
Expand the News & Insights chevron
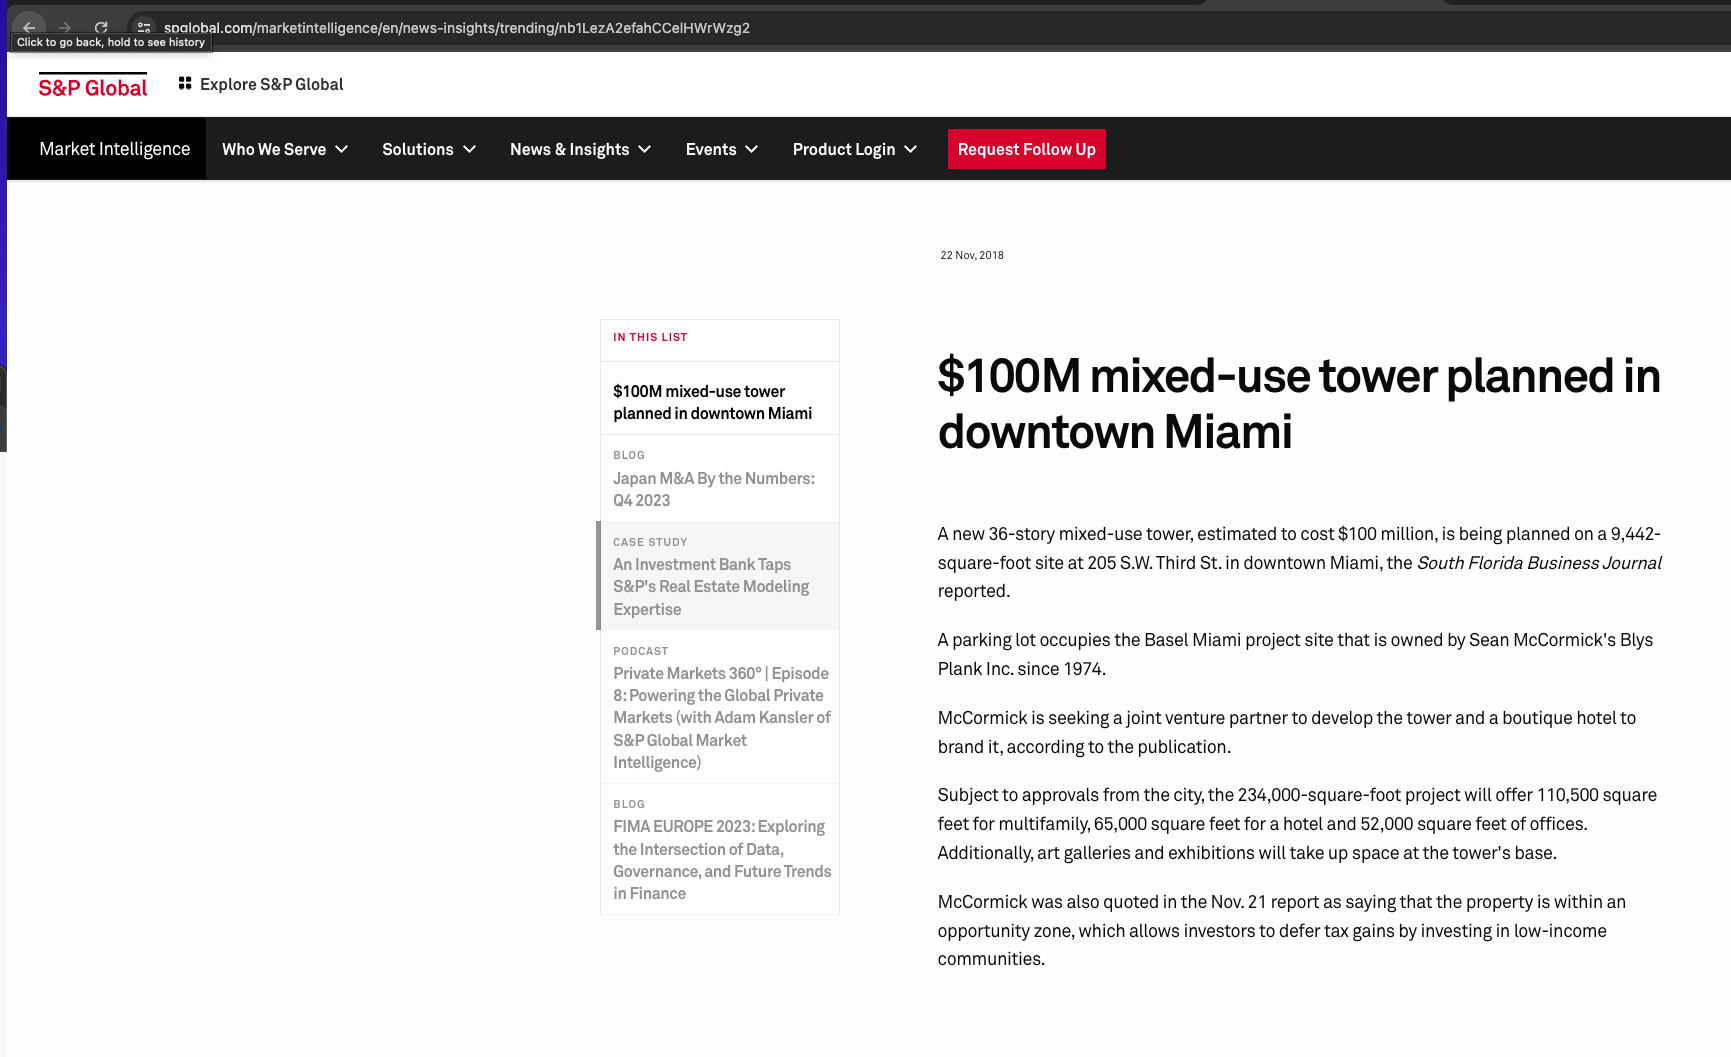pos(645,149)
